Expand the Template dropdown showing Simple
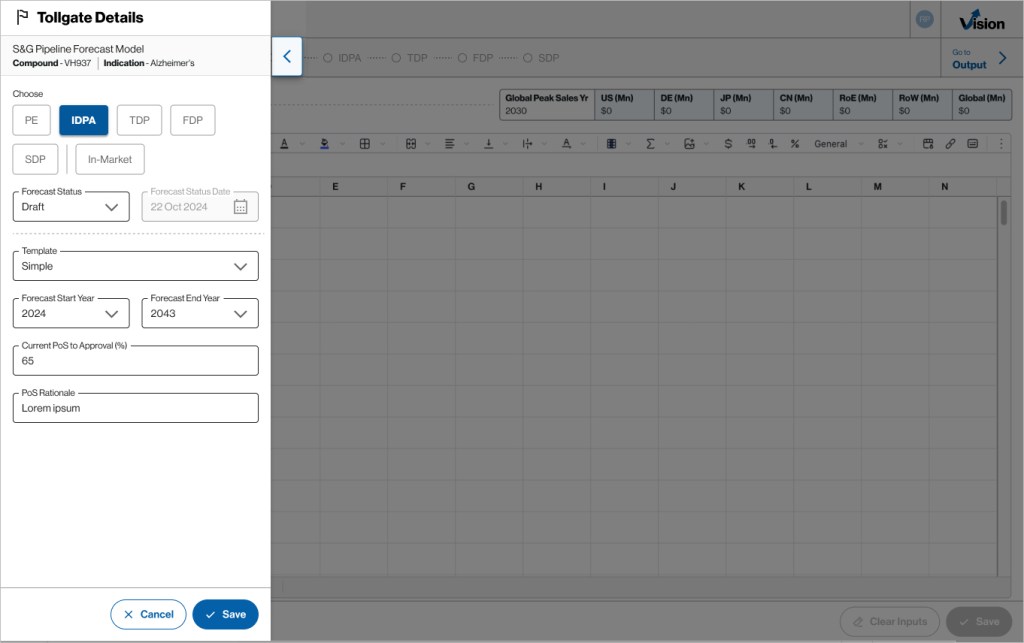The height and width of the screenshot is (643, 1024). pos(135,266)
